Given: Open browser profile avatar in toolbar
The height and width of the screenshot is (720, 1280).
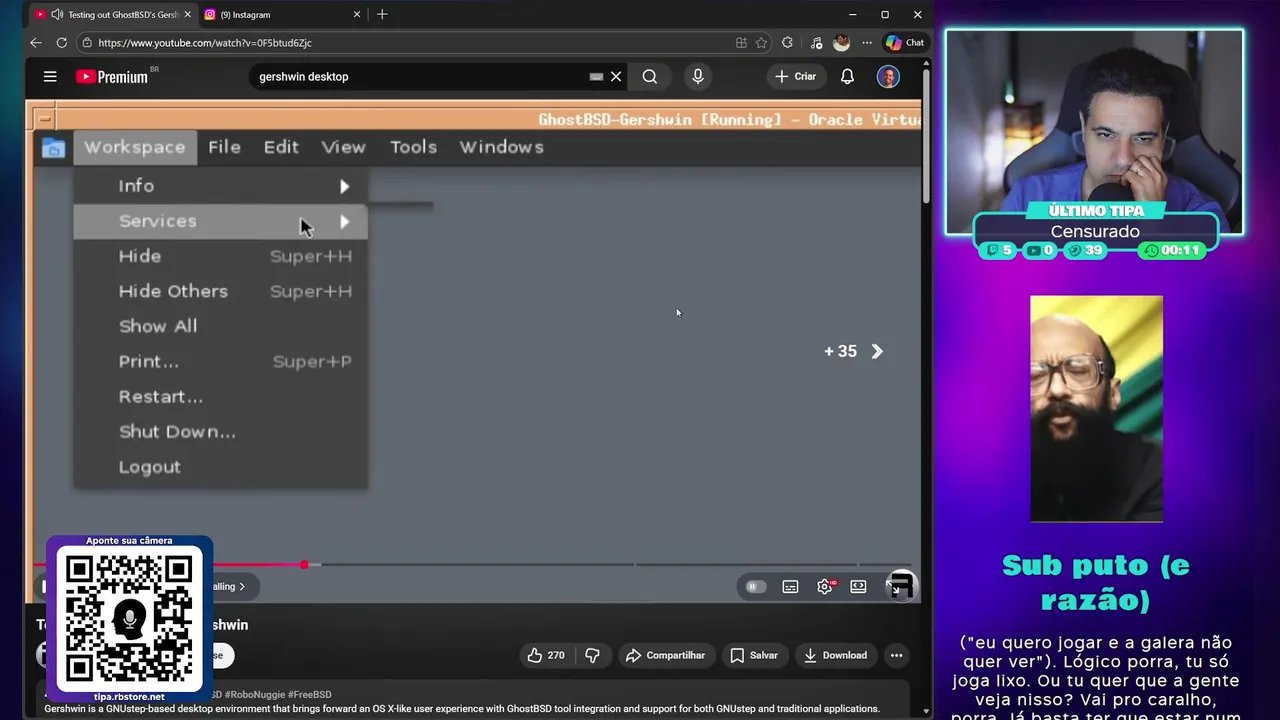Looking at the screenshot, I should click(x=842, y=43).
